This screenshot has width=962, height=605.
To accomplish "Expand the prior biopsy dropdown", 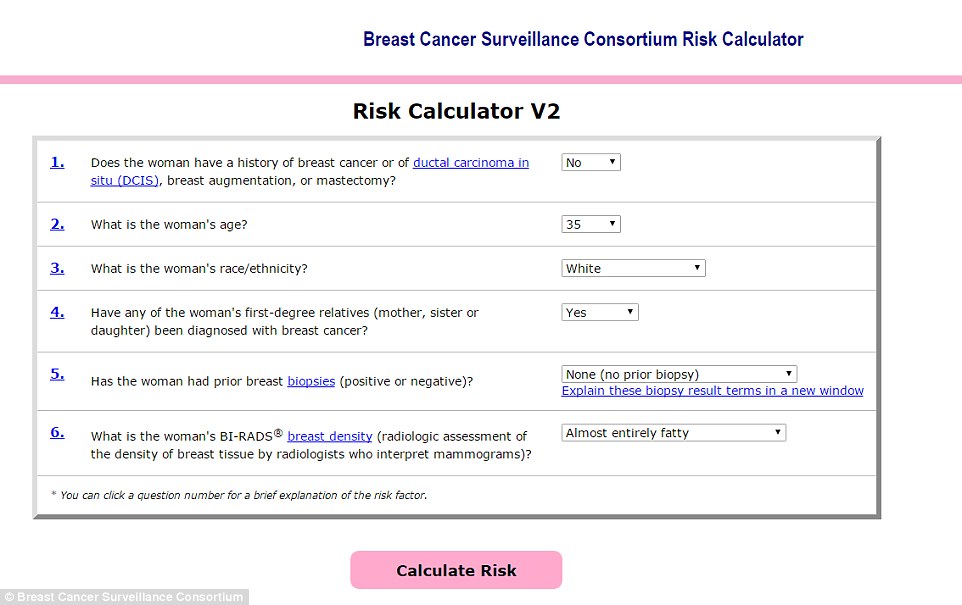I will 679,374.
